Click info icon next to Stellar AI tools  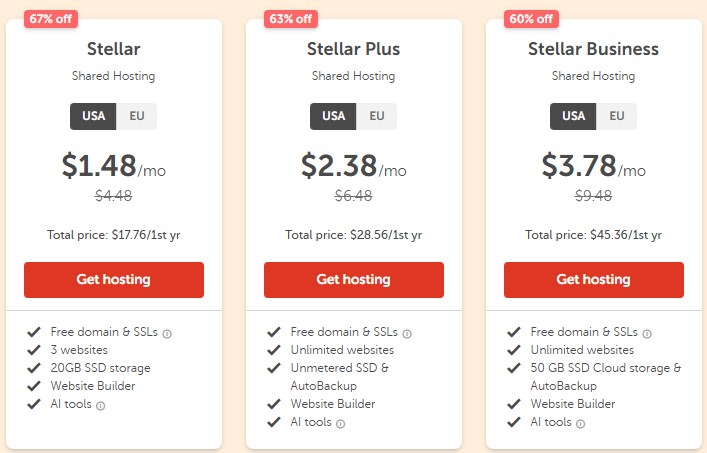tap(101, 405)
